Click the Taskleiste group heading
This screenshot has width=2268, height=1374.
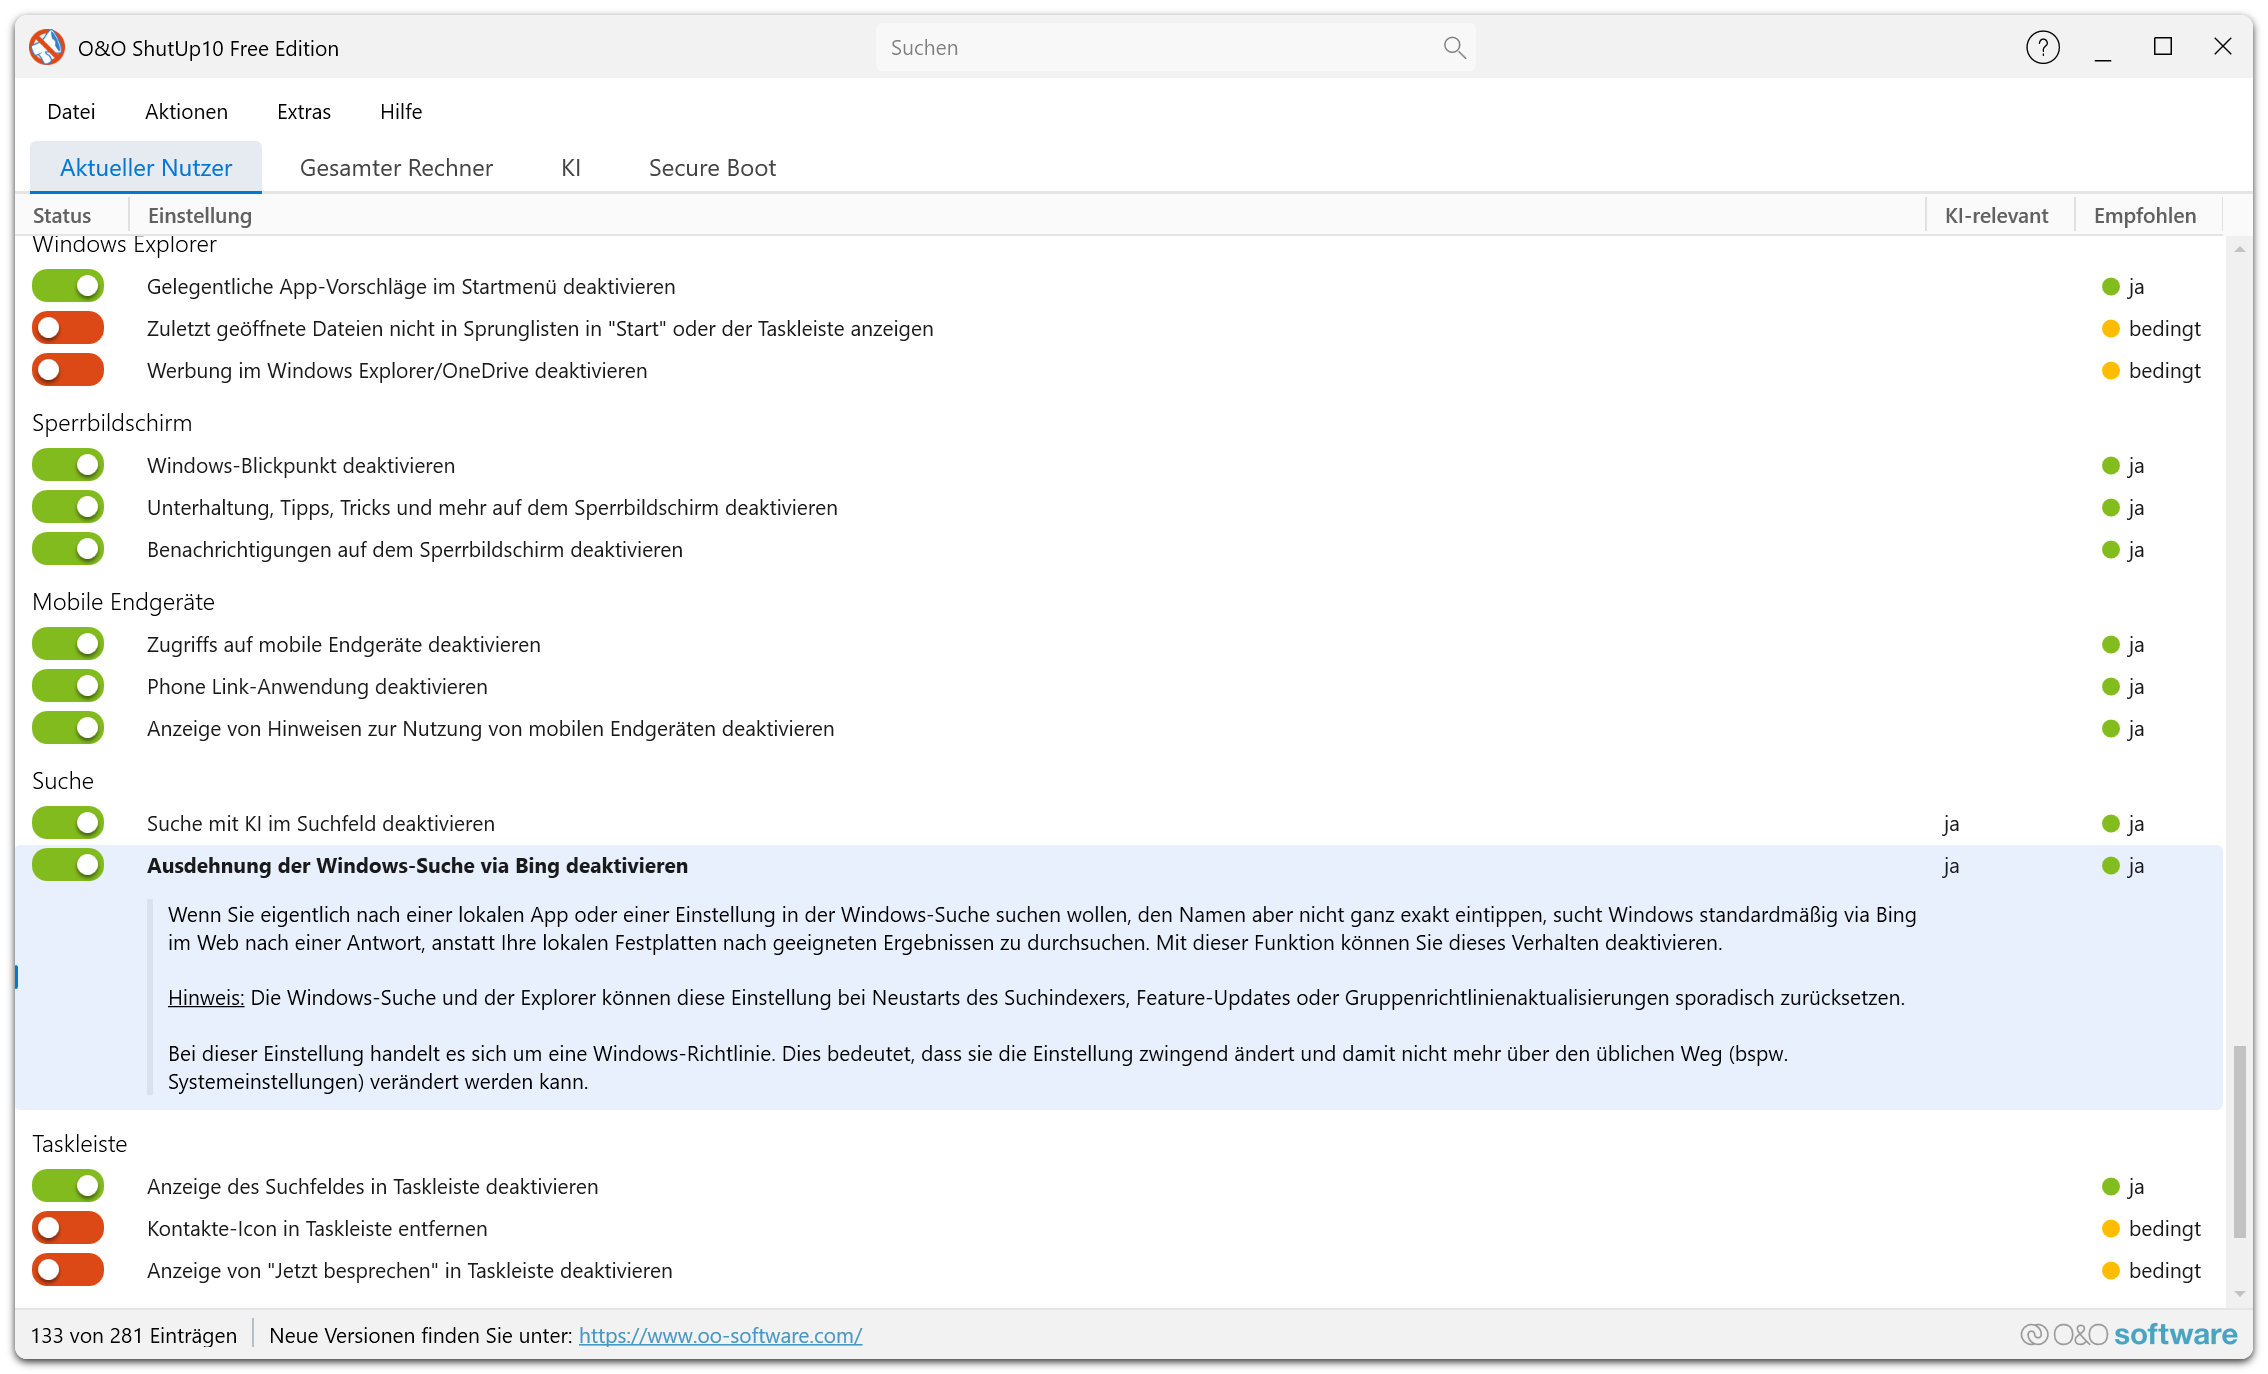(x=80, y=1144)
